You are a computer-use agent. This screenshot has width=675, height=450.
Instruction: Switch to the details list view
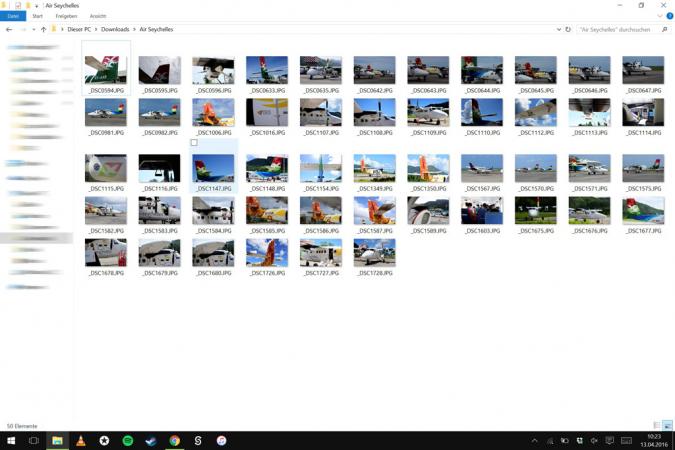657,425
